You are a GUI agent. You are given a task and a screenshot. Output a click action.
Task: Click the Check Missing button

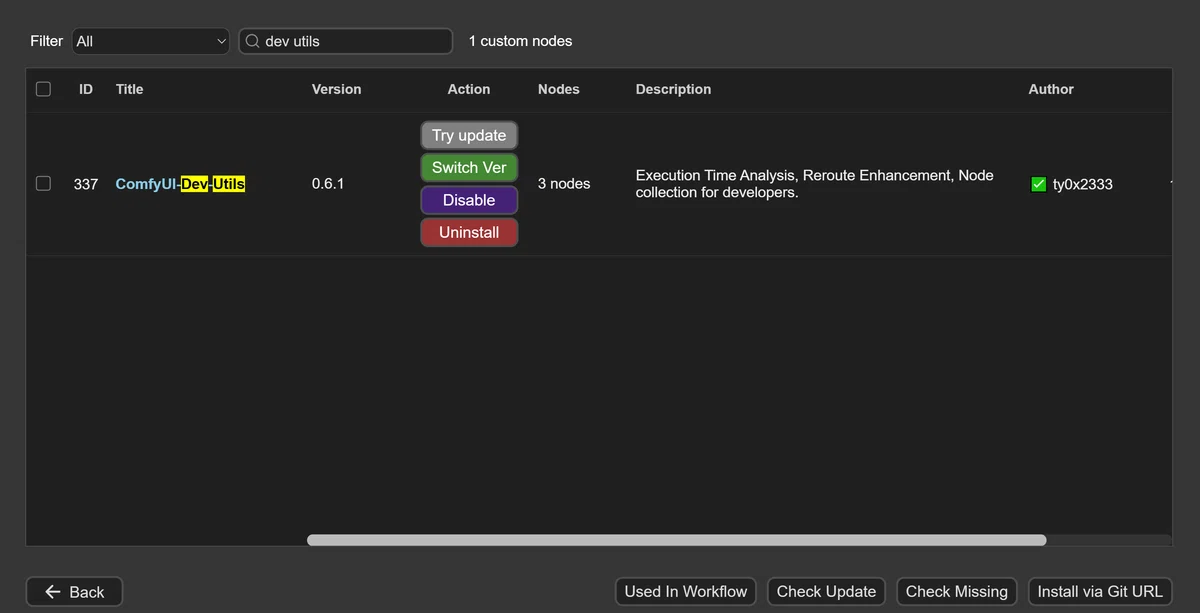(957, 591)
